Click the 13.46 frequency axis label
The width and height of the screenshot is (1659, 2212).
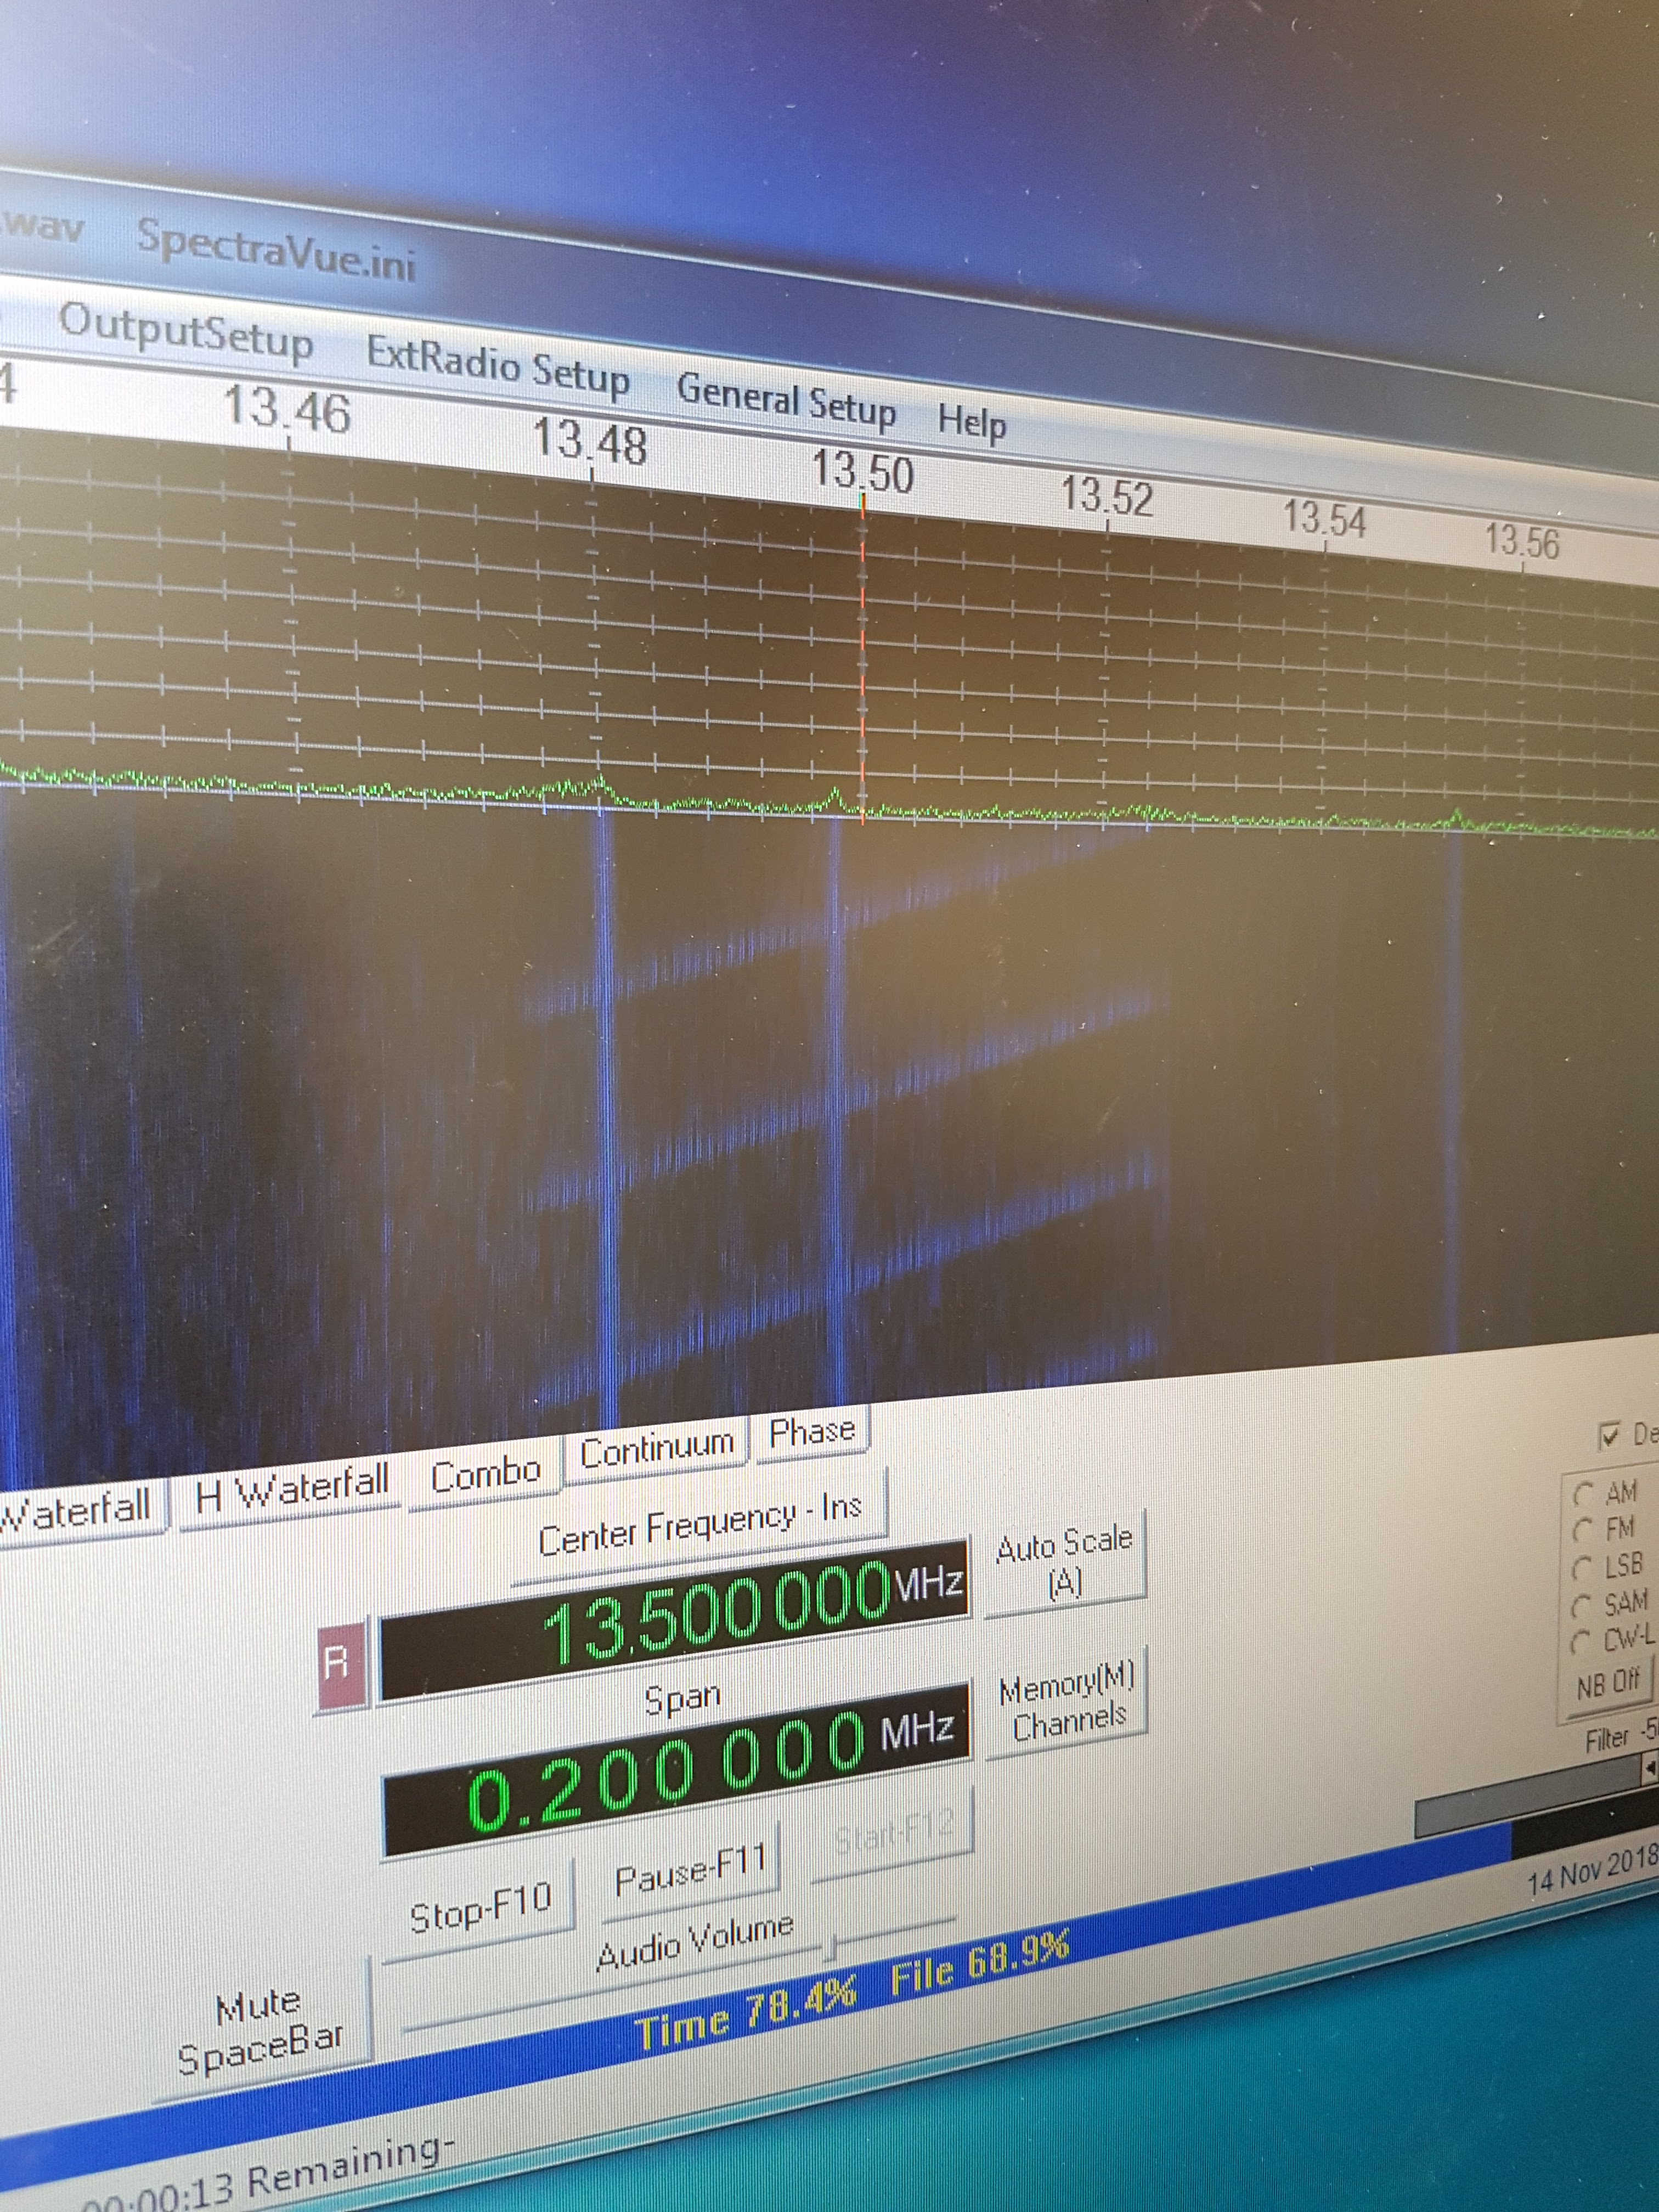click(287, 409)
